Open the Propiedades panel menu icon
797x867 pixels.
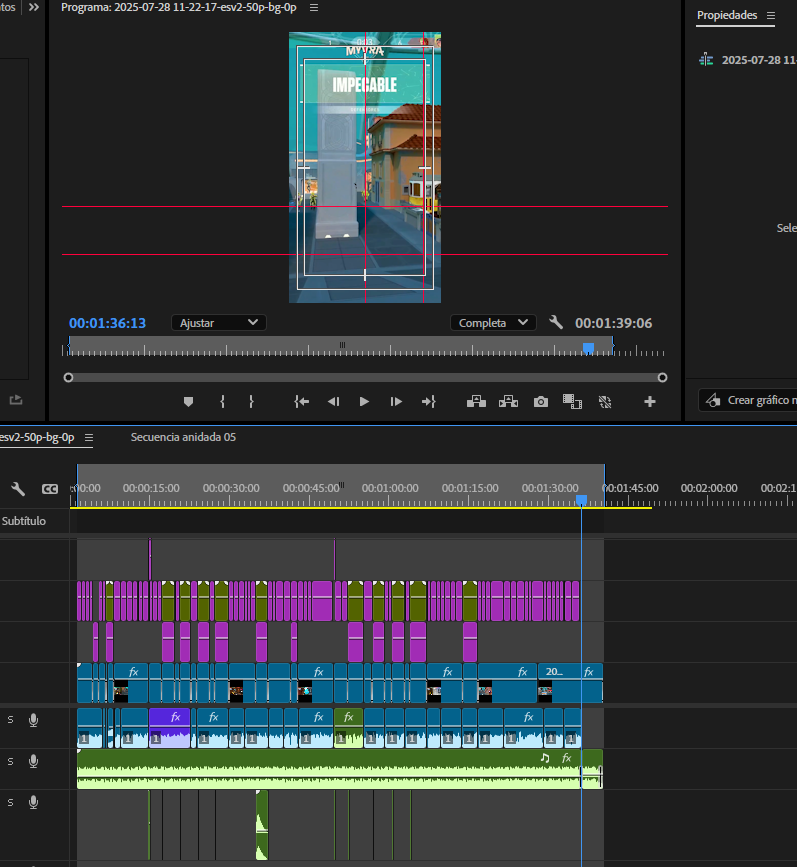[x=771, y=15]
